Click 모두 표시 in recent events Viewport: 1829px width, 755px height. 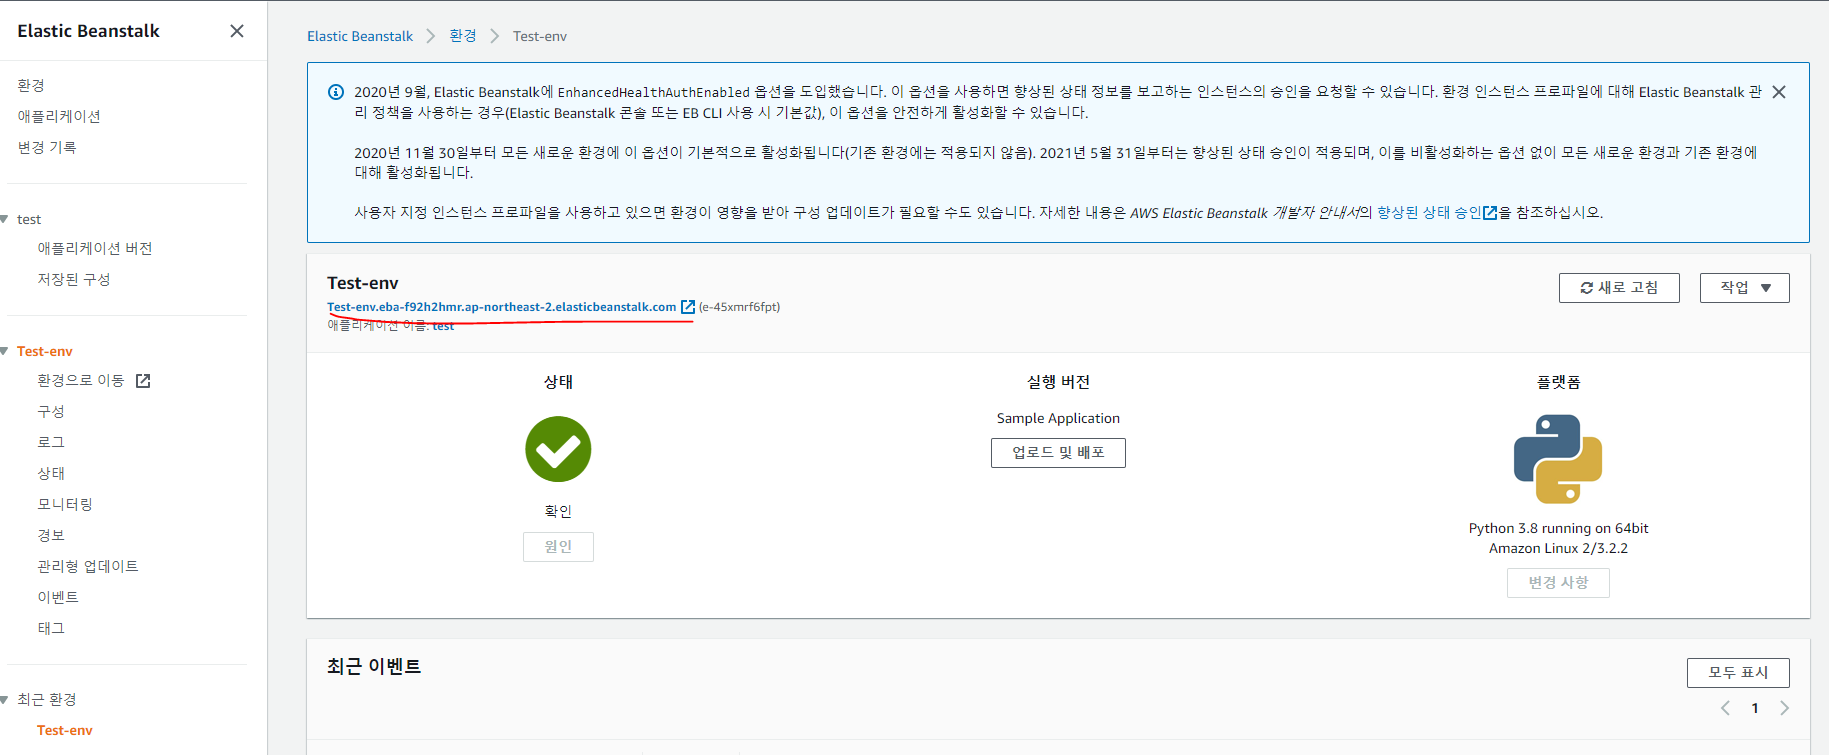pyautogui.click(x=1738, y=673)
